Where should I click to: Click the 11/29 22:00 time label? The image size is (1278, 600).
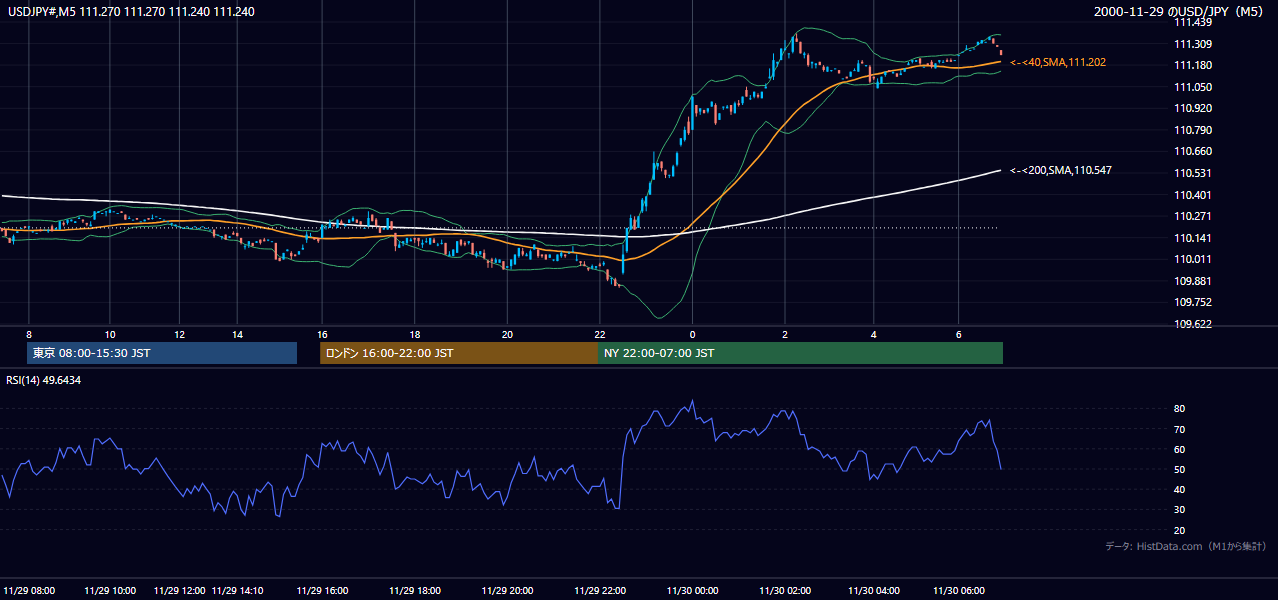600,591
